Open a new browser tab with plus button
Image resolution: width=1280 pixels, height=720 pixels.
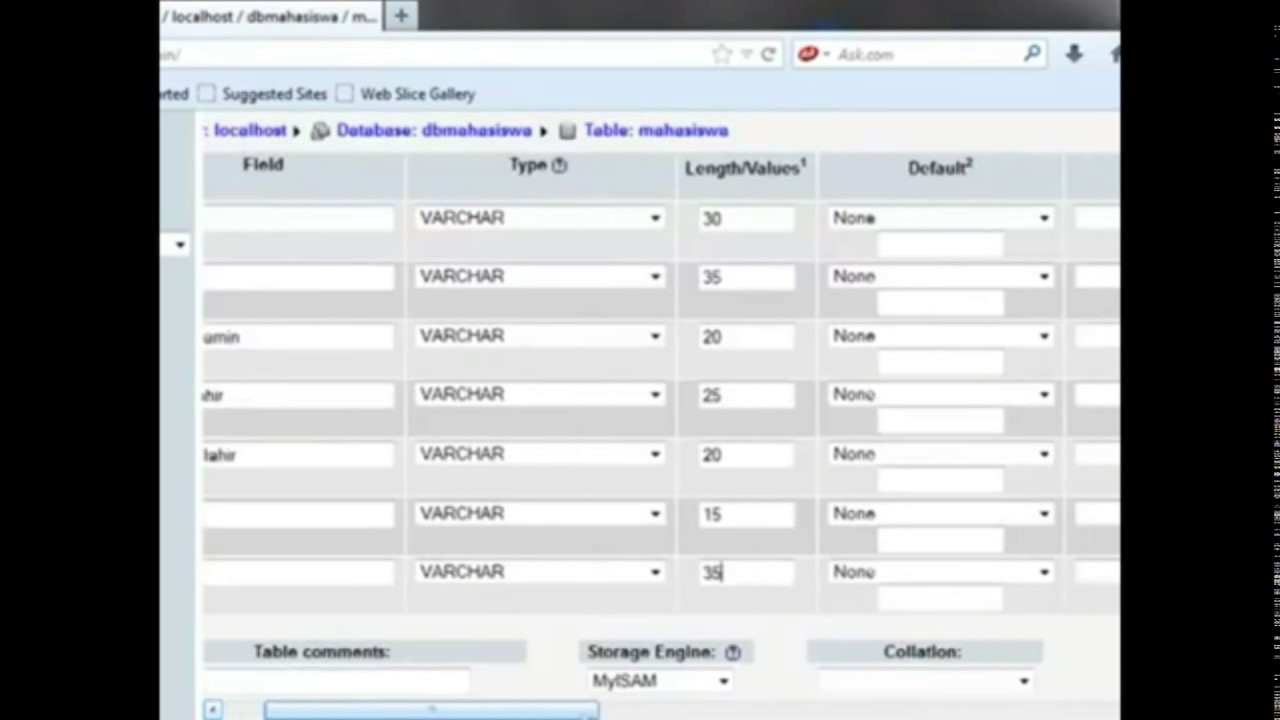pos(401,16)
